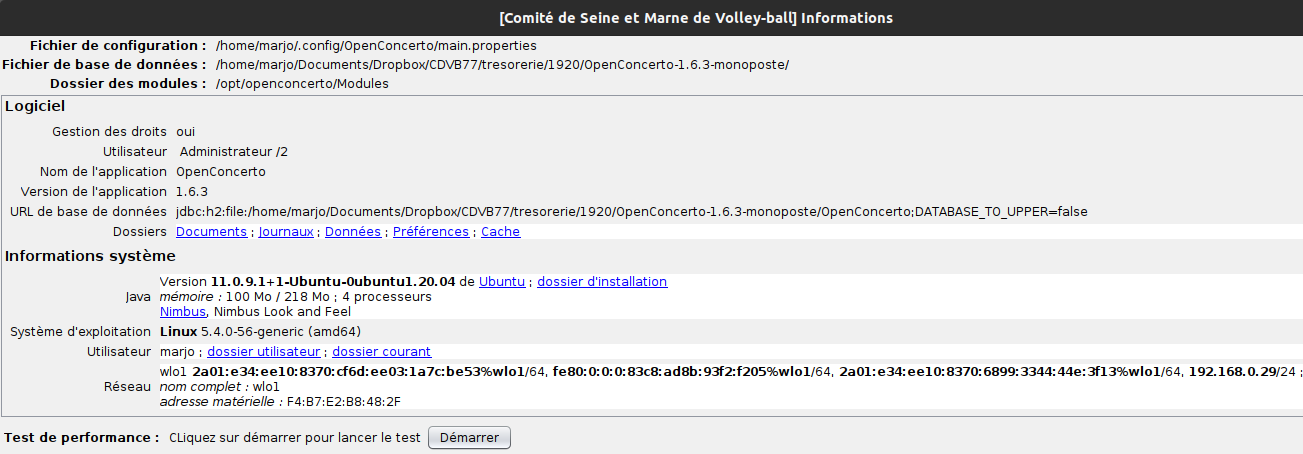Click the application version 1.6.3 value
The image size is (1303, 454).
[192, 192]
